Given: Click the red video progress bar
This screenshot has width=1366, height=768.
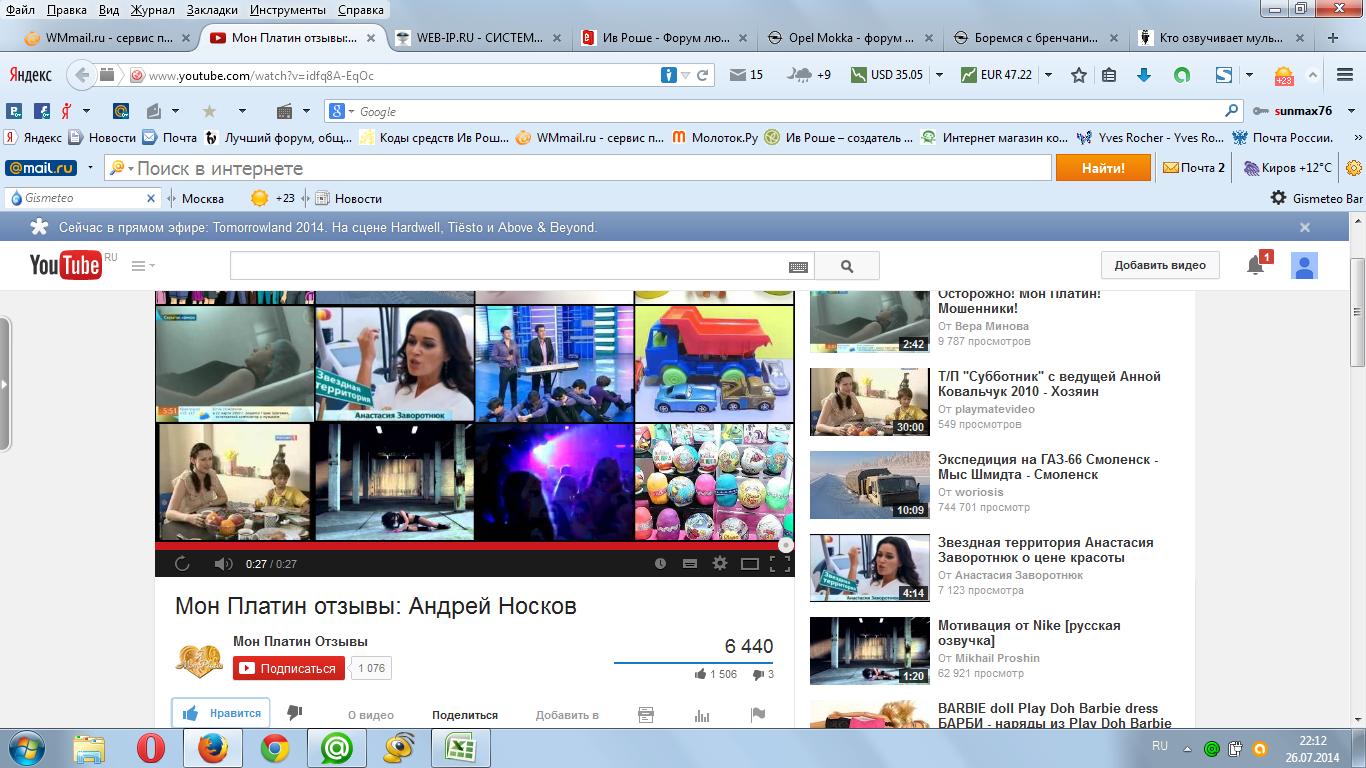Looking at the screenshot, I should pos(470,546).
